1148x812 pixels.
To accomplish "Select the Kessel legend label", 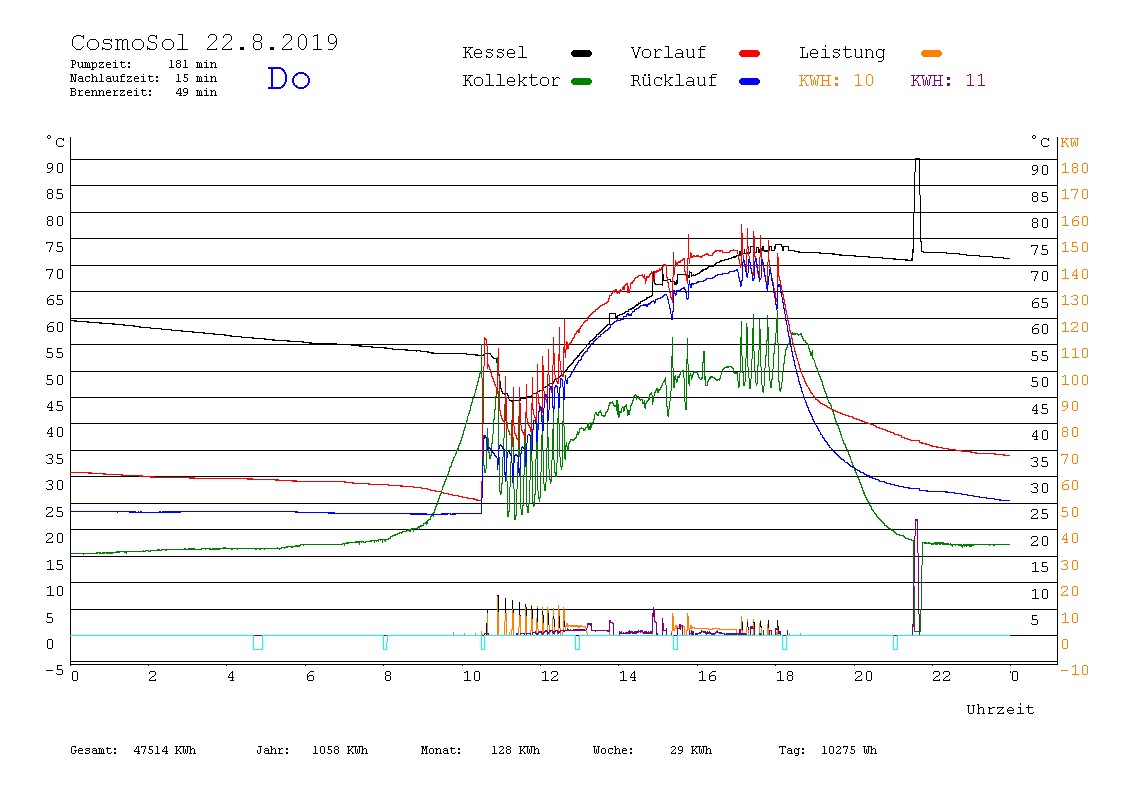I will pos(494,53).
